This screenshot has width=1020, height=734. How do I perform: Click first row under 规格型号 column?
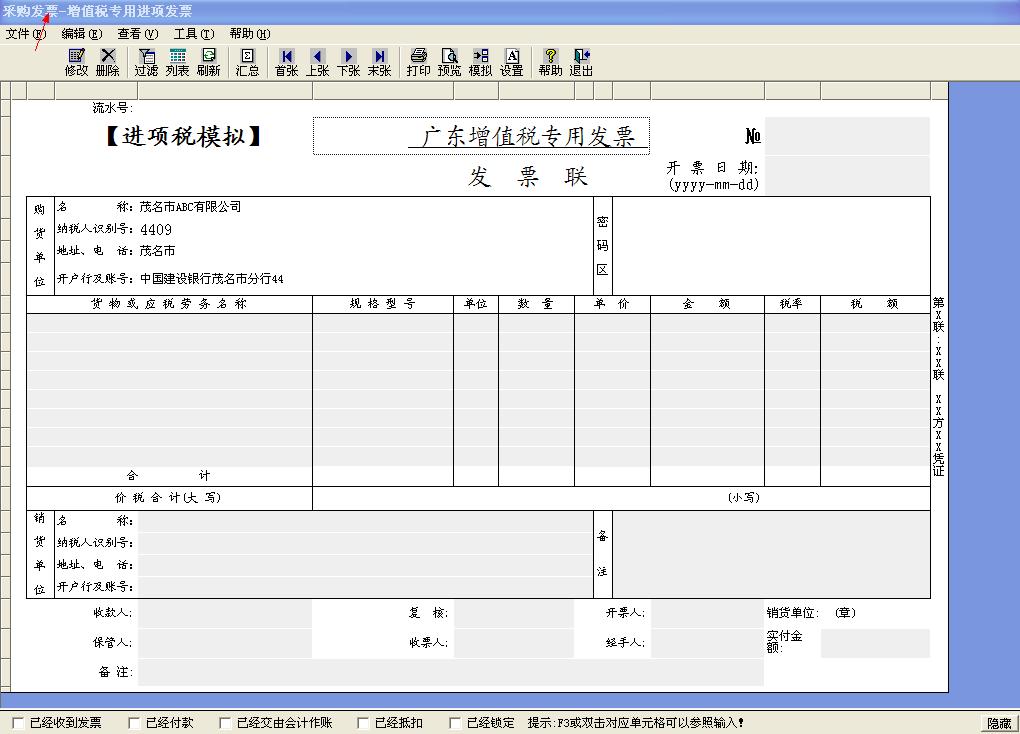point(382,323)
